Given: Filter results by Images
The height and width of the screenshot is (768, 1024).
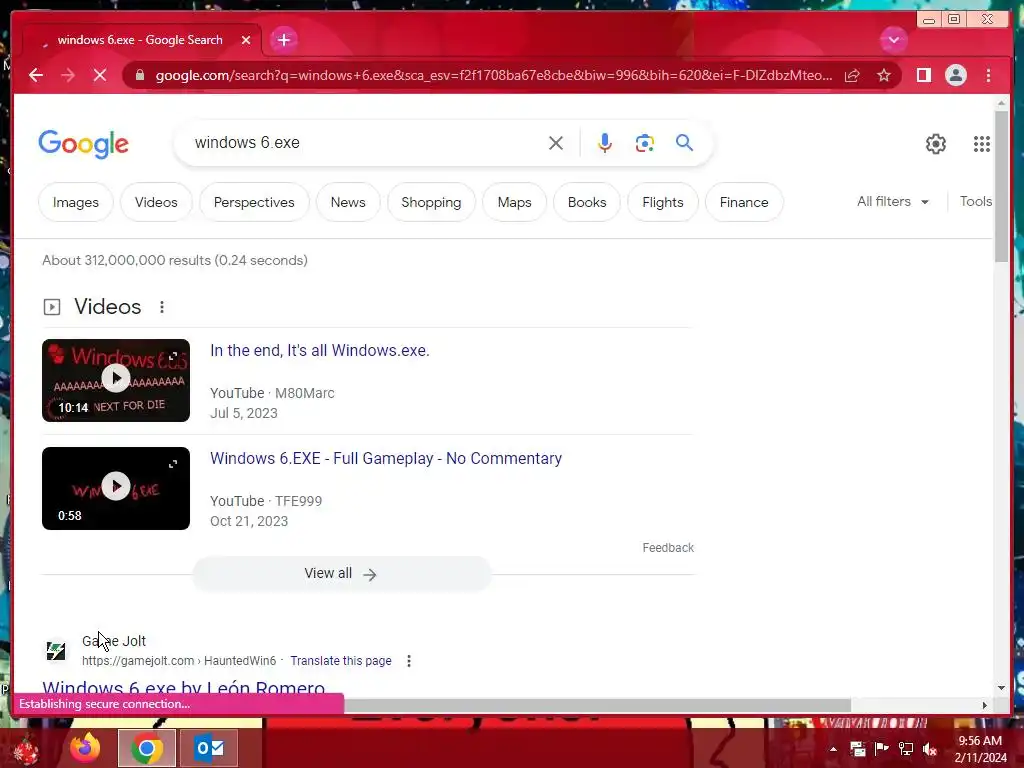Looking at the screenshot, I should [x=76, y=202].
